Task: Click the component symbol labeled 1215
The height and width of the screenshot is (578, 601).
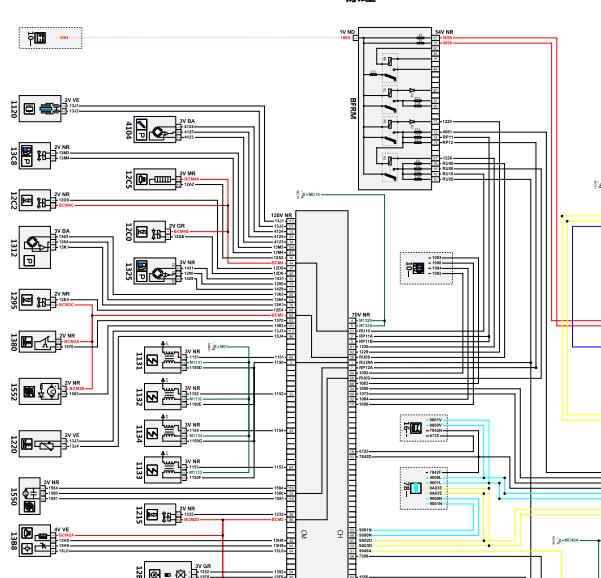Action: point(160,514)
